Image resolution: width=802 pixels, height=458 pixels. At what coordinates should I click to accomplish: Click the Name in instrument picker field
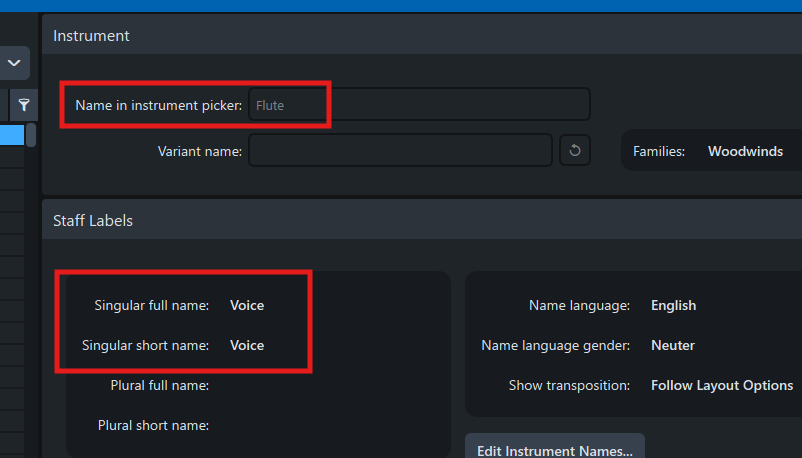tap(419, 104)
